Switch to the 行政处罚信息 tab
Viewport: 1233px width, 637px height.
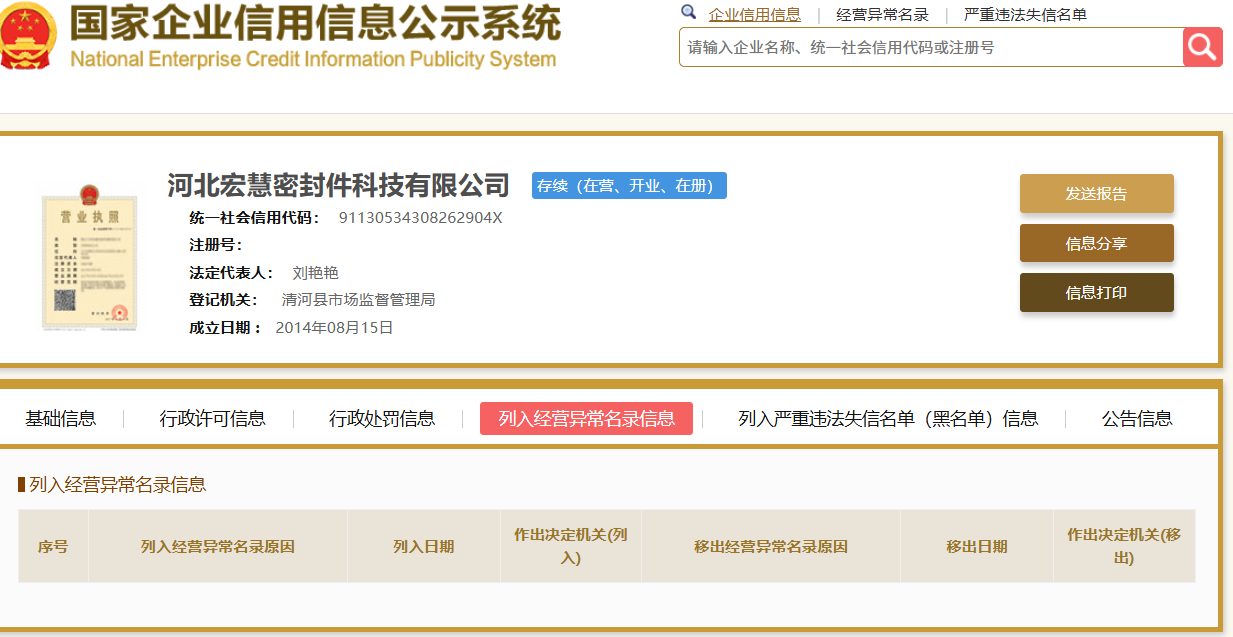[x=382, y=419]
